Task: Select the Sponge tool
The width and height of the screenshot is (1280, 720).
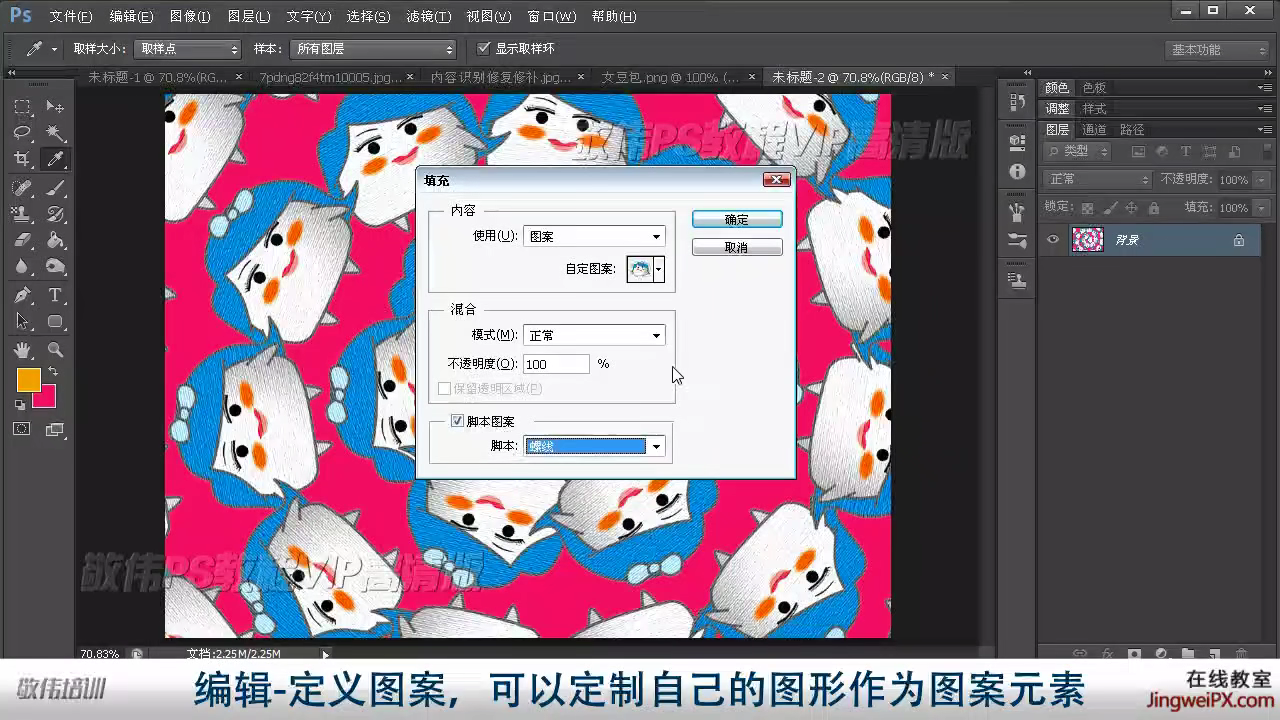Action: 55,267
